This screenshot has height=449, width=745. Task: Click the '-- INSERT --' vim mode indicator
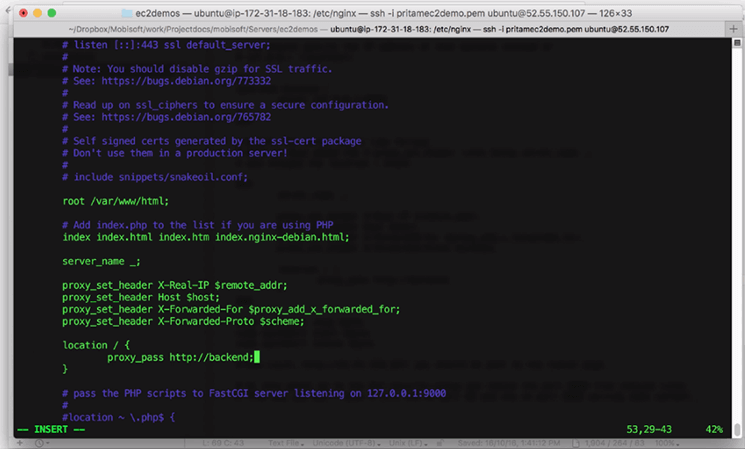[x=51, y=430]
